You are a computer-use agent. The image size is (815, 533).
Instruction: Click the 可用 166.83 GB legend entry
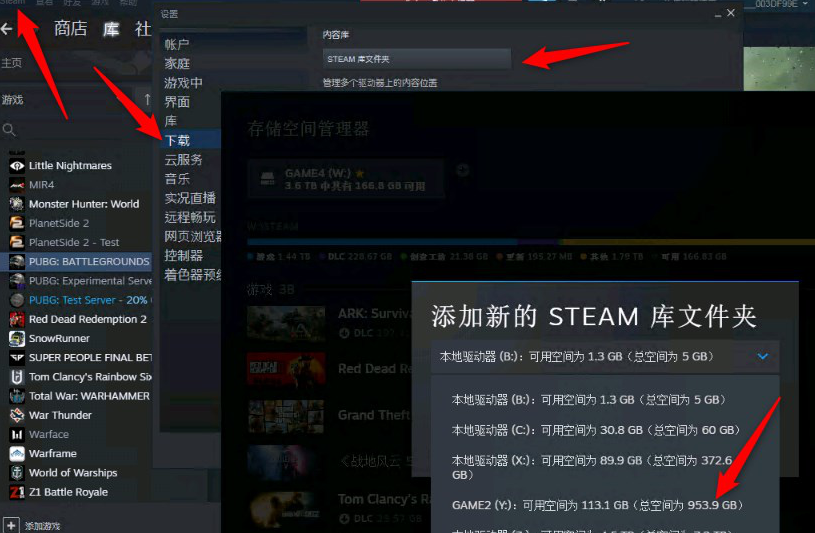(690, 257)
